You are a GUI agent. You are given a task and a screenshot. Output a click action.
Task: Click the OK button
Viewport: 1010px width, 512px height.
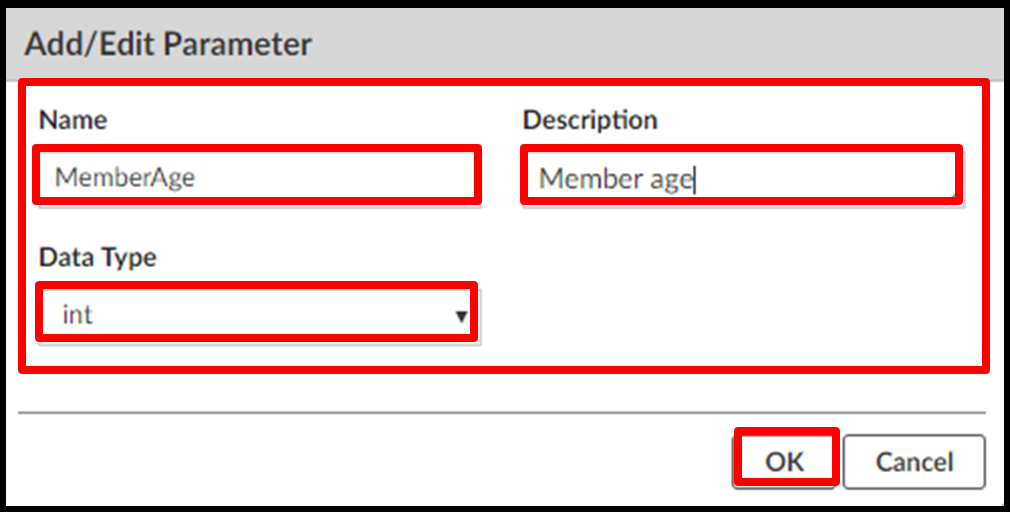coord(785,461)
